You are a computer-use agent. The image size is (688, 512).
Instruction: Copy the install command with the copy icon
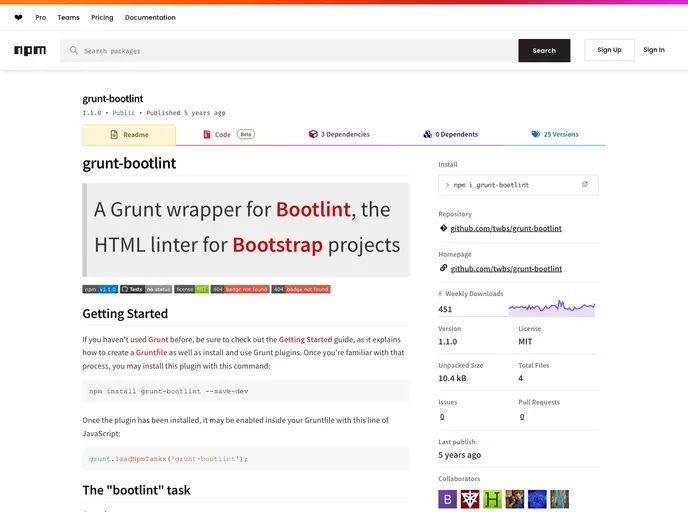tap(584, 184)
